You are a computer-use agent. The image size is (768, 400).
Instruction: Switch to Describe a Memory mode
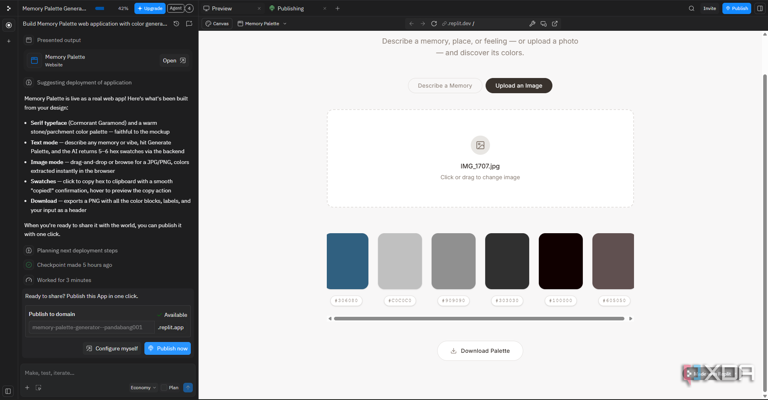pyautogui.click(x=445, y=86)
